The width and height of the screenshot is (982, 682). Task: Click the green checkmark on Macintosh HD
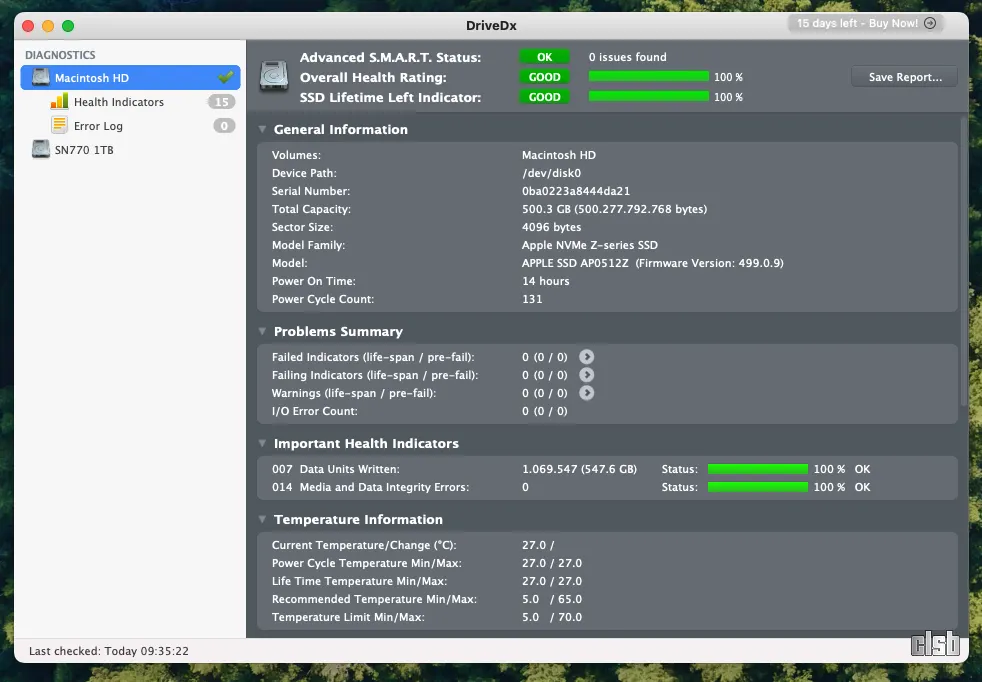(226, 78)
